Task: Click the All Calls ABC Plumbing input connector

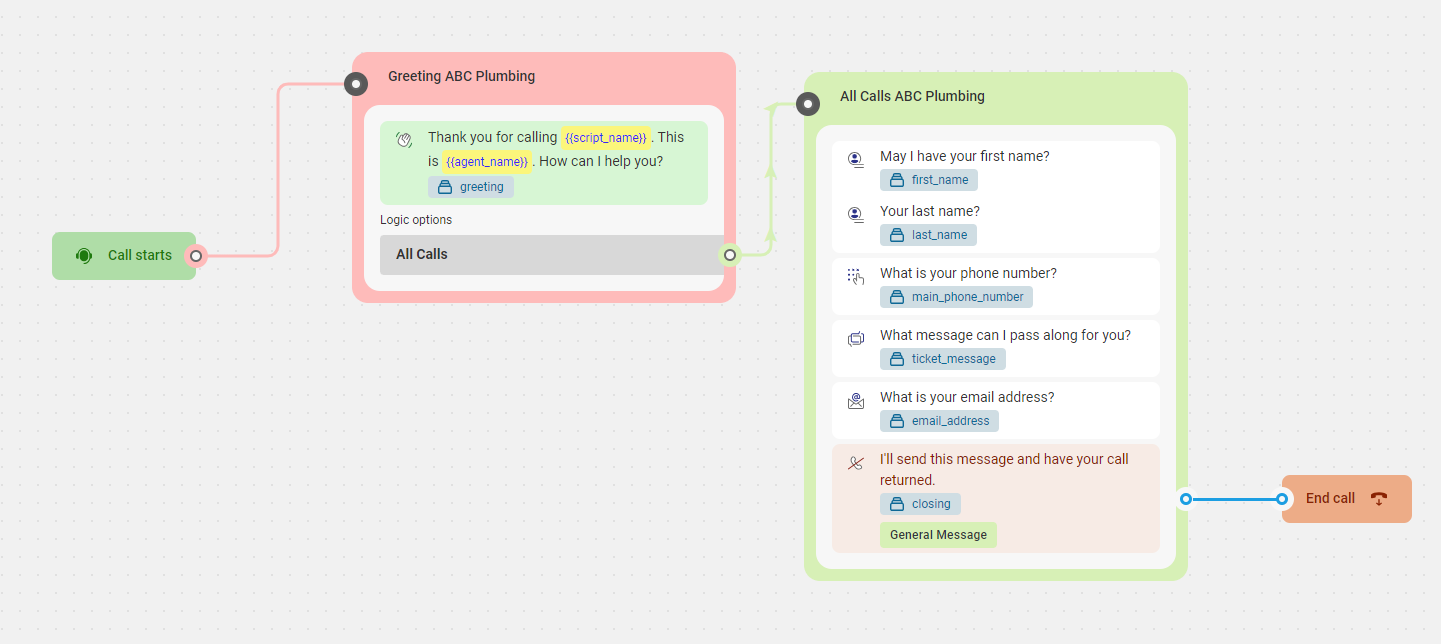Action: coord(808,104)
